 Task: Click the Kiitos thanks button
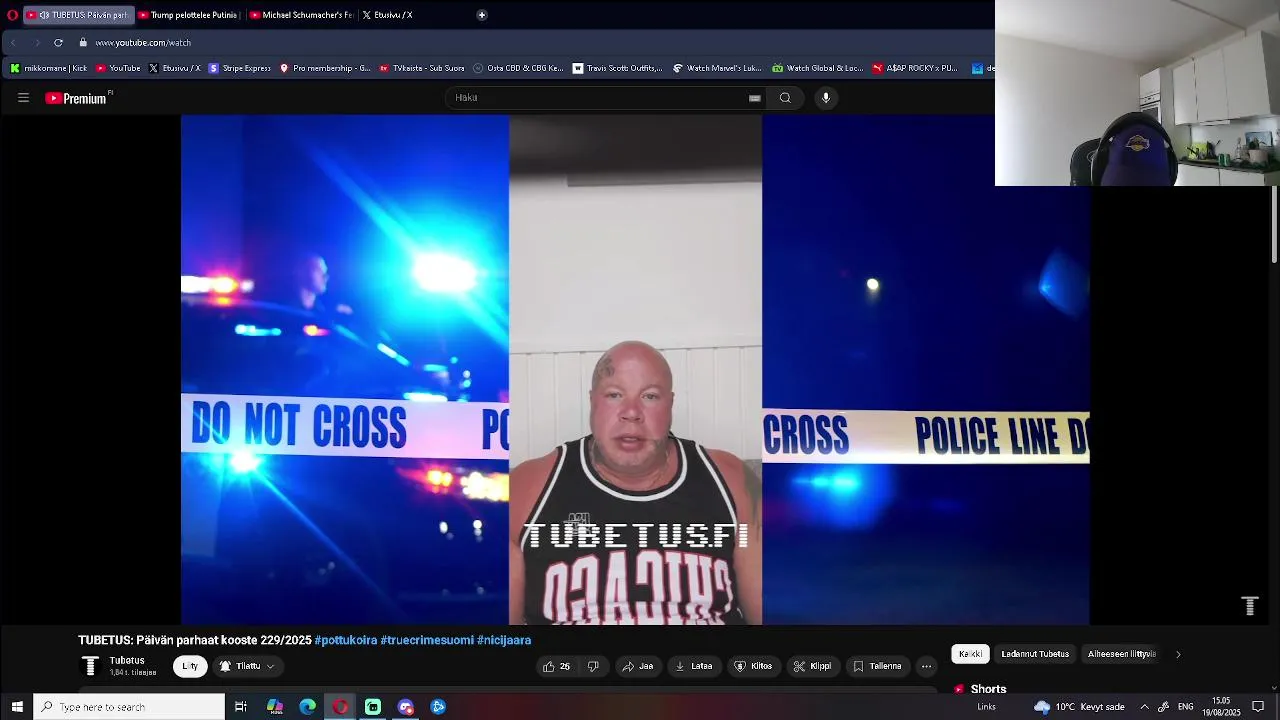click(753, 666)
